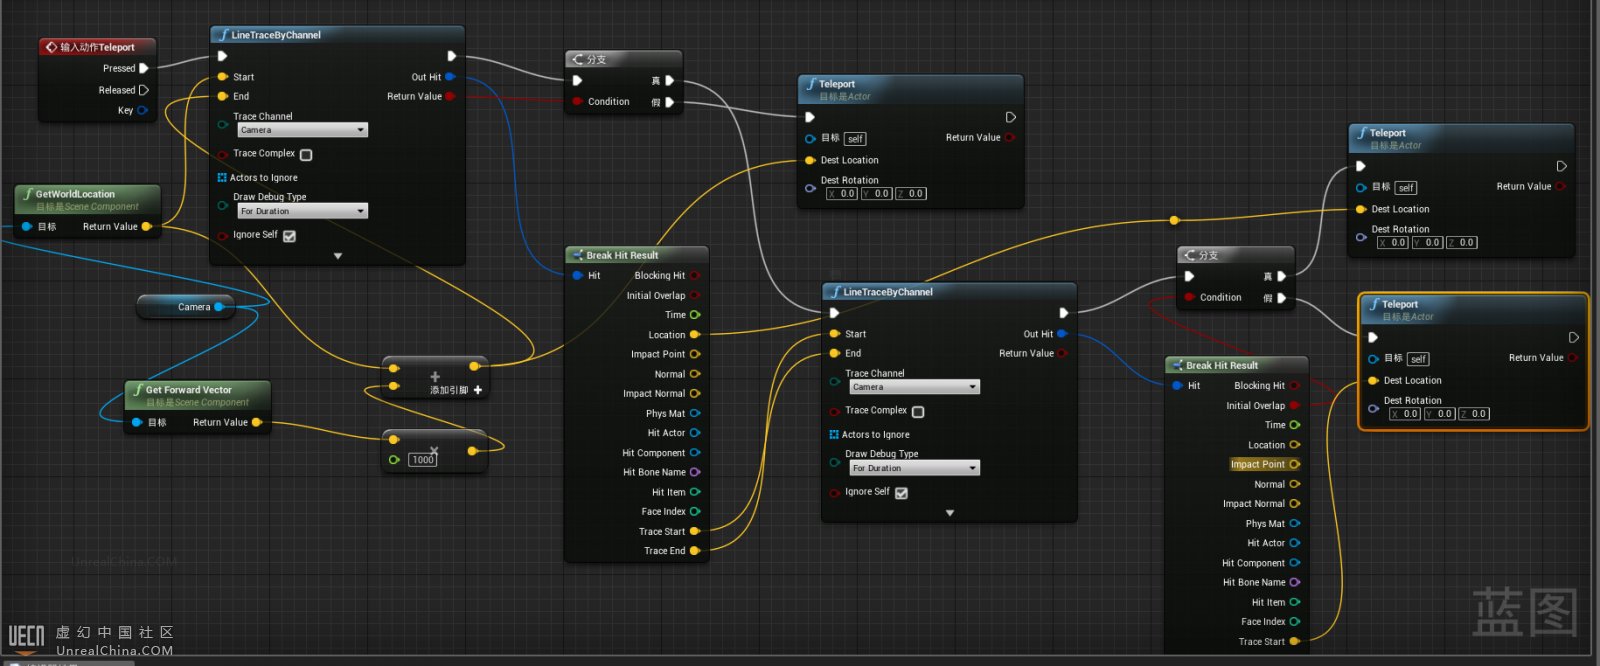
Task: Click the Released exec pin on InputAction Teleport
Action: pos(144,90)
